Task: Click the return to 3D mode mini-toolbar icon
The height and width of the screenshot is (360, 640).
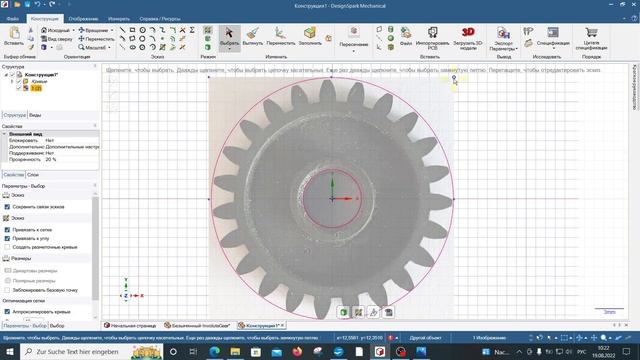Action: tap(344, 312)
